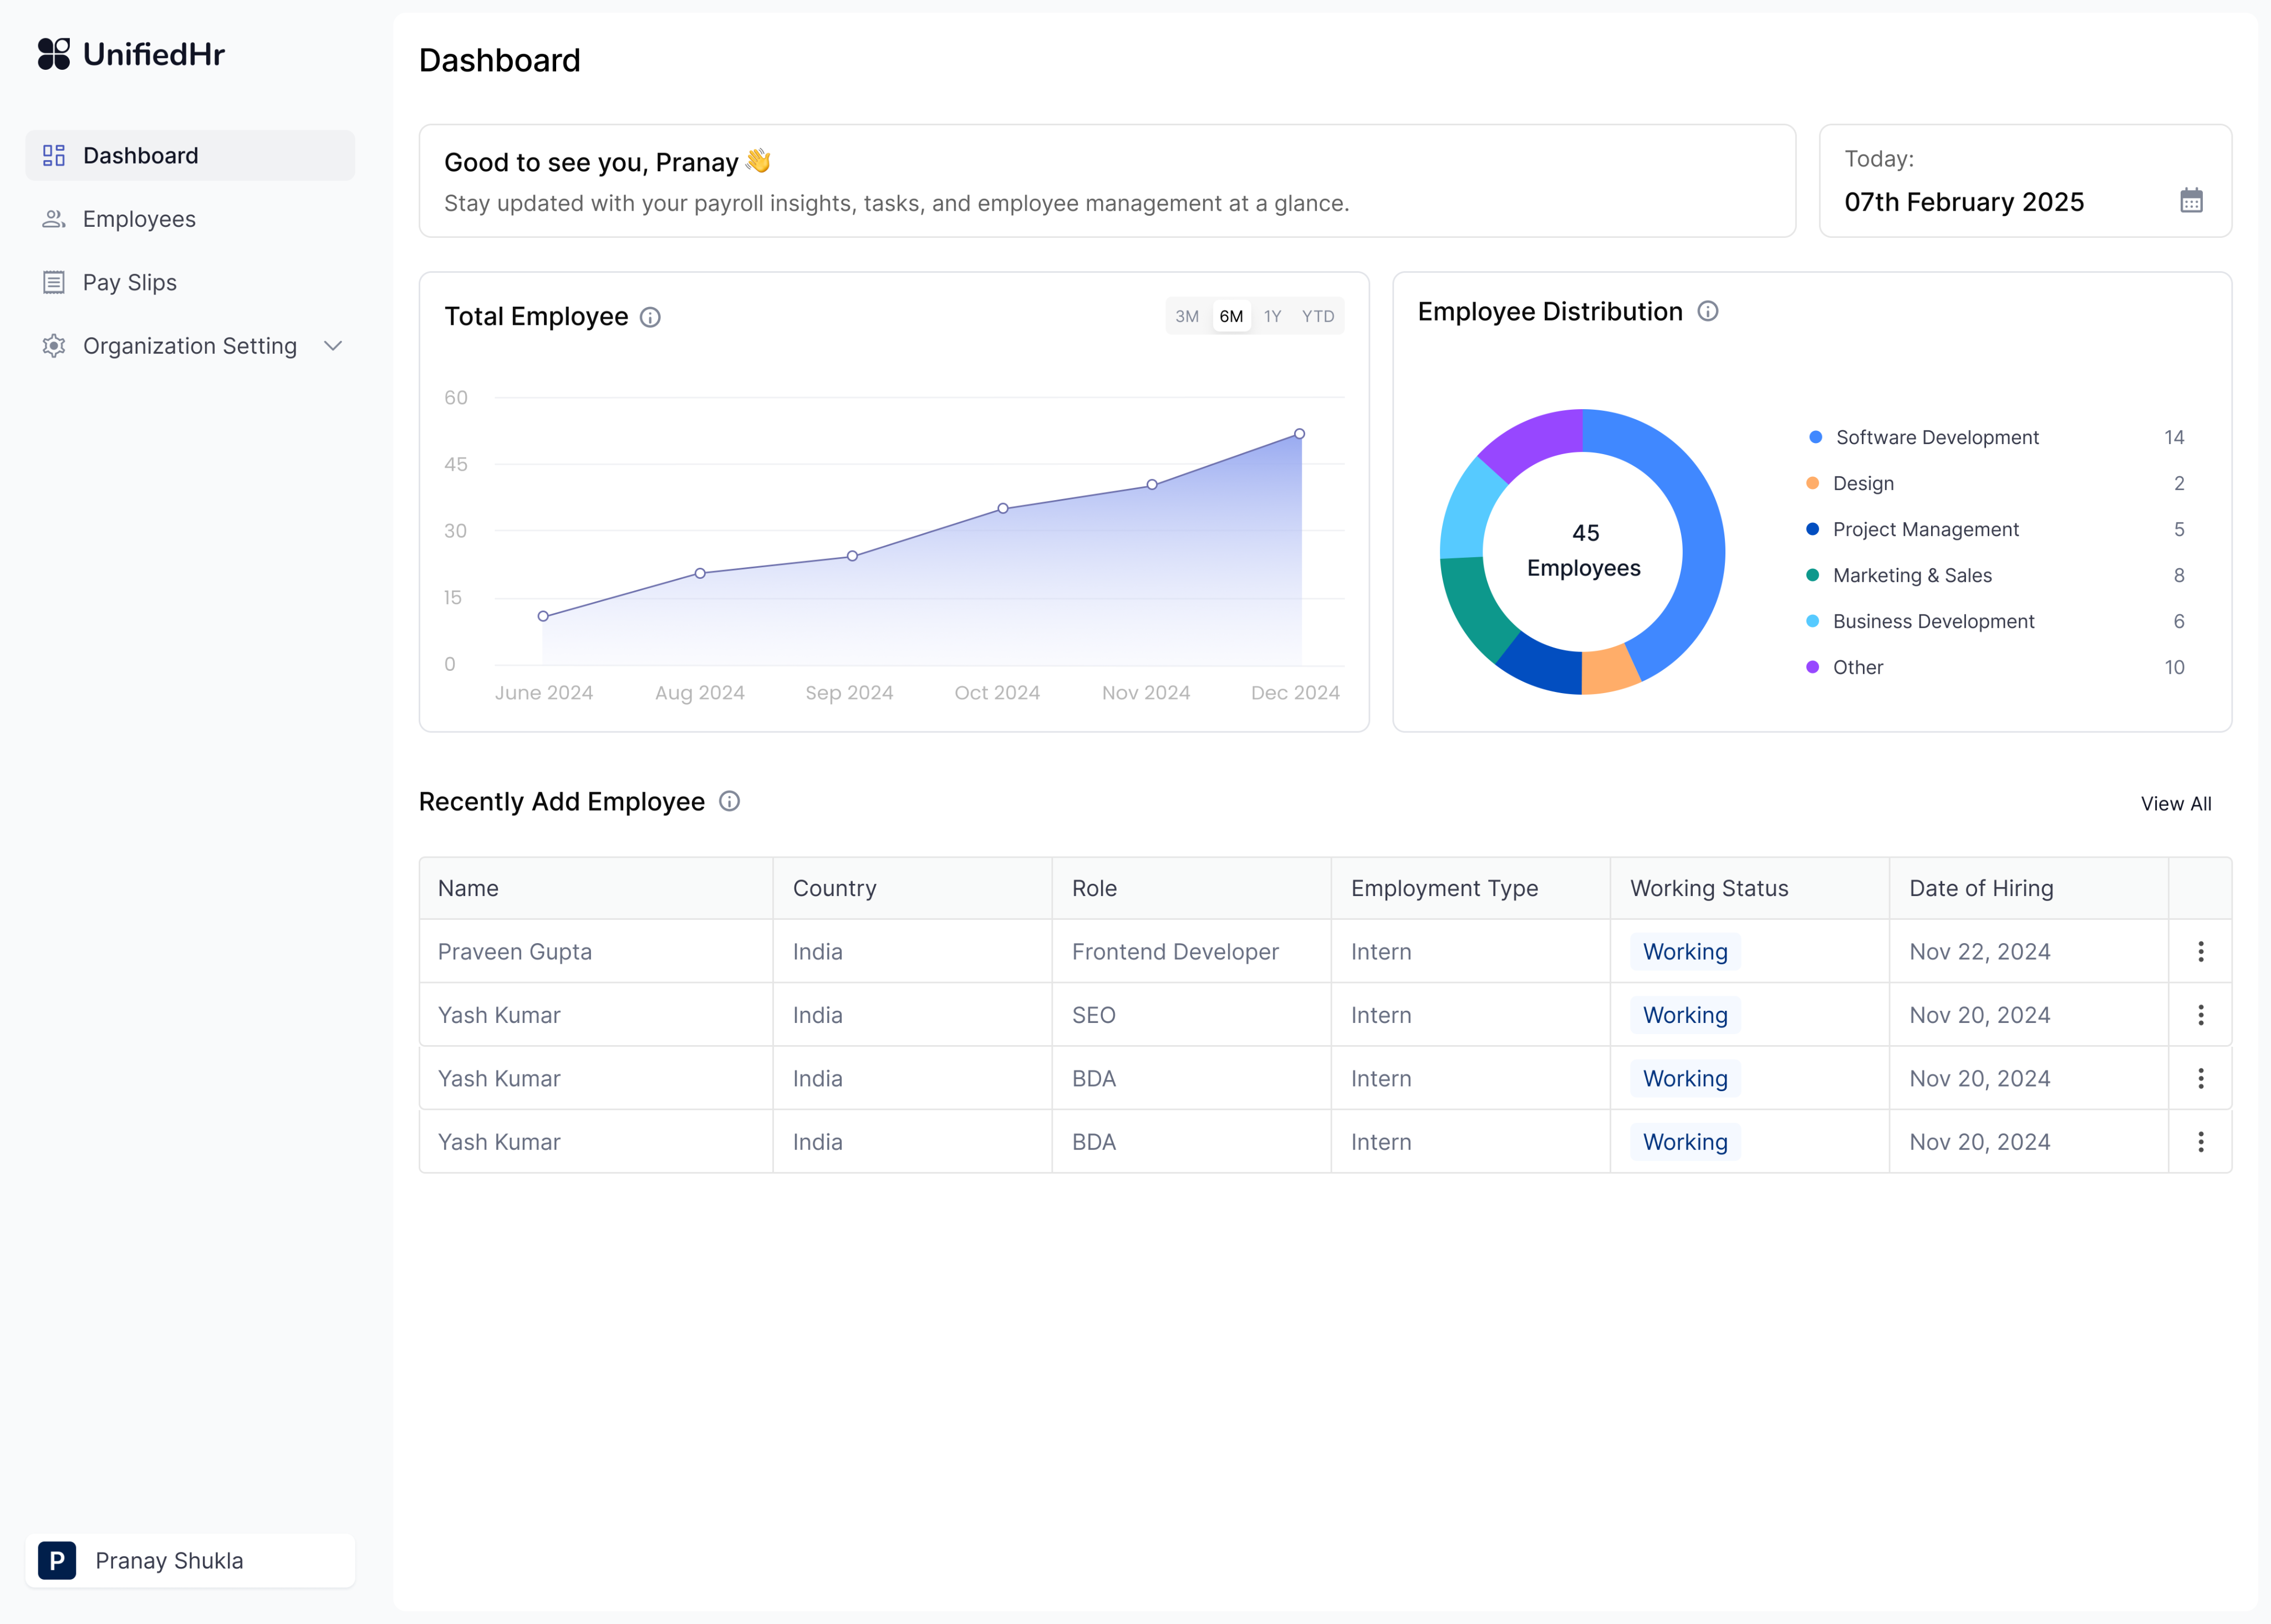
Task: Open three-dot menu for Yash Kumar SEO row
Action: [x=2200, y=1015]
